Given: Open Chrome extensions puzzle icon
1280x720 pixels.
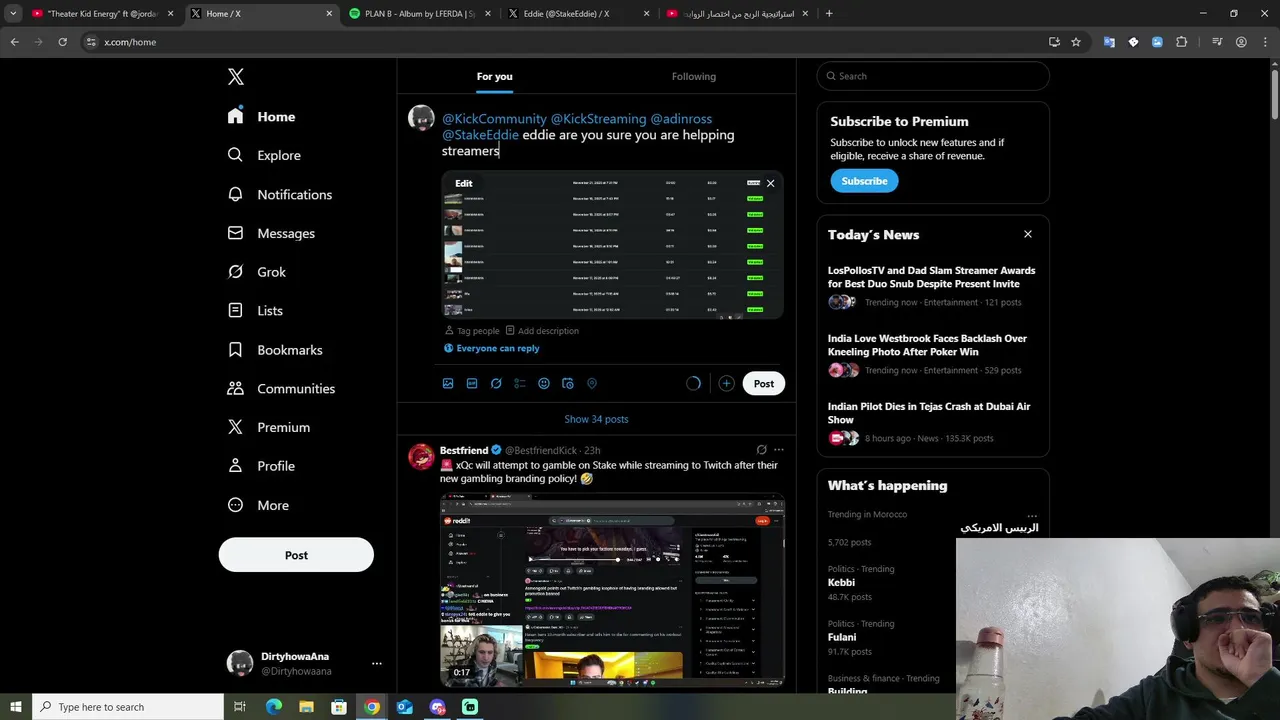Looking at the screenshot, I should 1182,42.
